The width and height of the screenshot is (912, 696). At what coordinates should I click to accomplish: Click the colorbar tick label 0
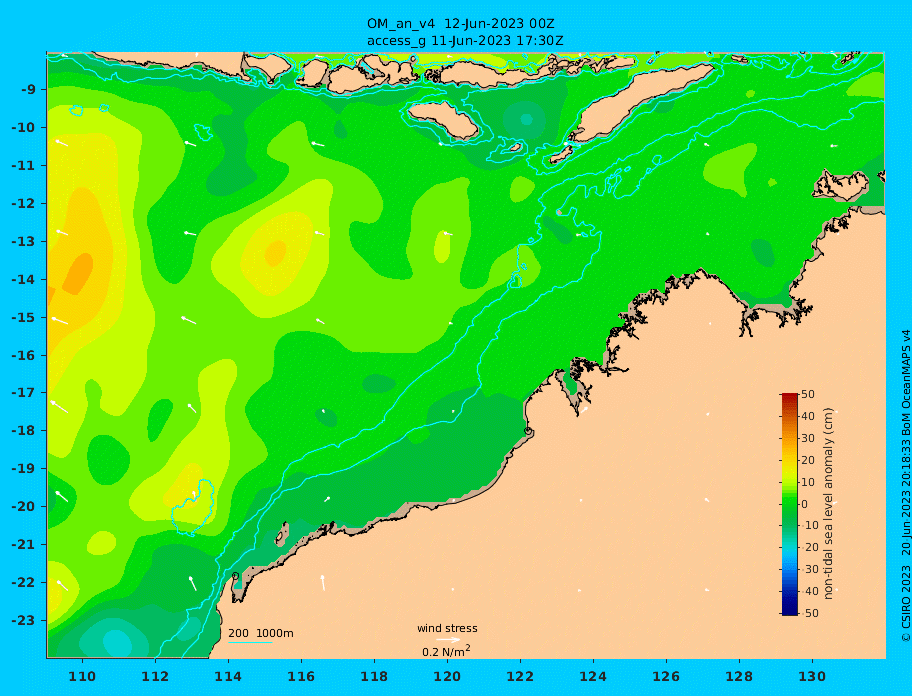pyautogui.click(x=804, y=504)
